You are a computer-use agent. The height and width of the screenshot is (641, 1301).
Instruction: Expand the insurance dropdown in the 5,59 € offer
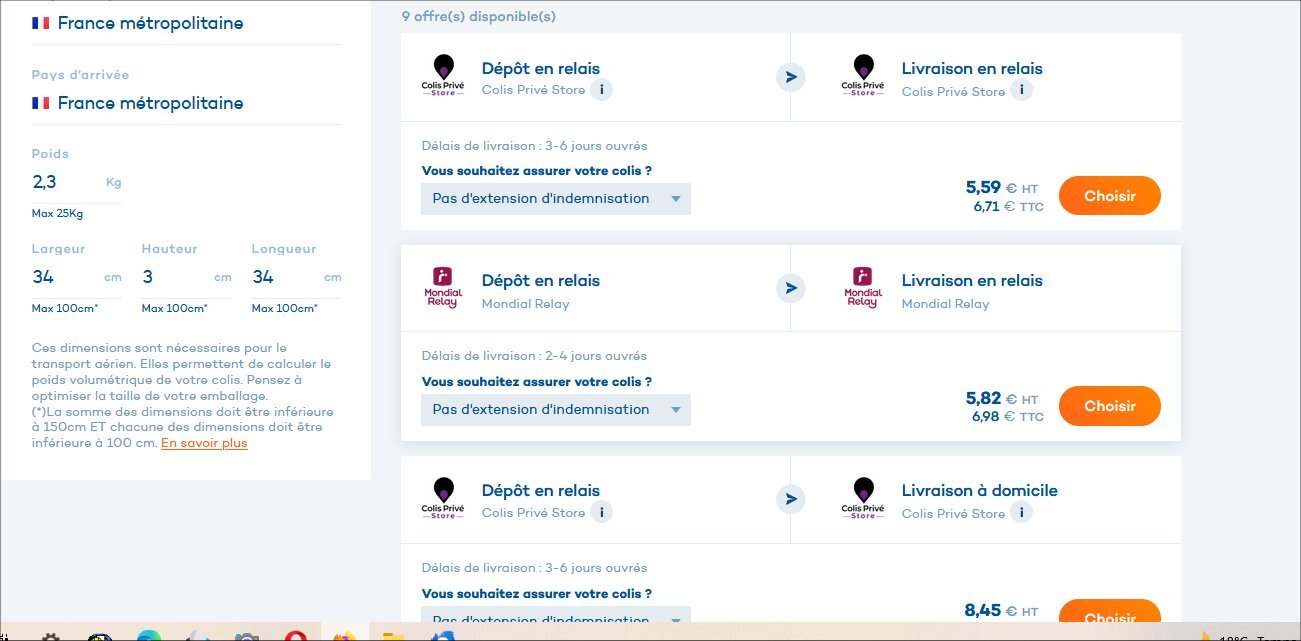(x=556, y=198)
